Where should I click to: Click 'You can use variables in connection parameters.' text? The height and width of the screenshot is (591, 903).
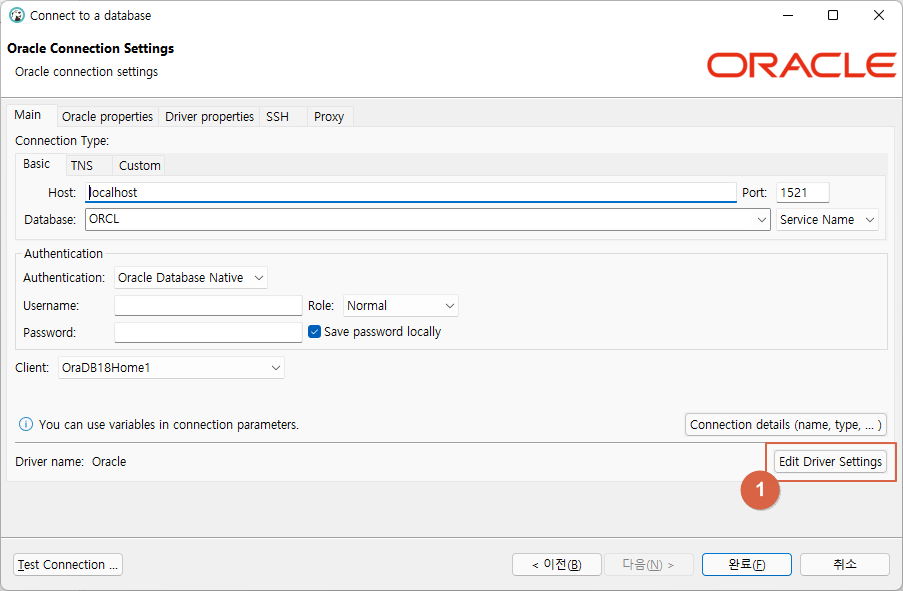pos(169,425)
